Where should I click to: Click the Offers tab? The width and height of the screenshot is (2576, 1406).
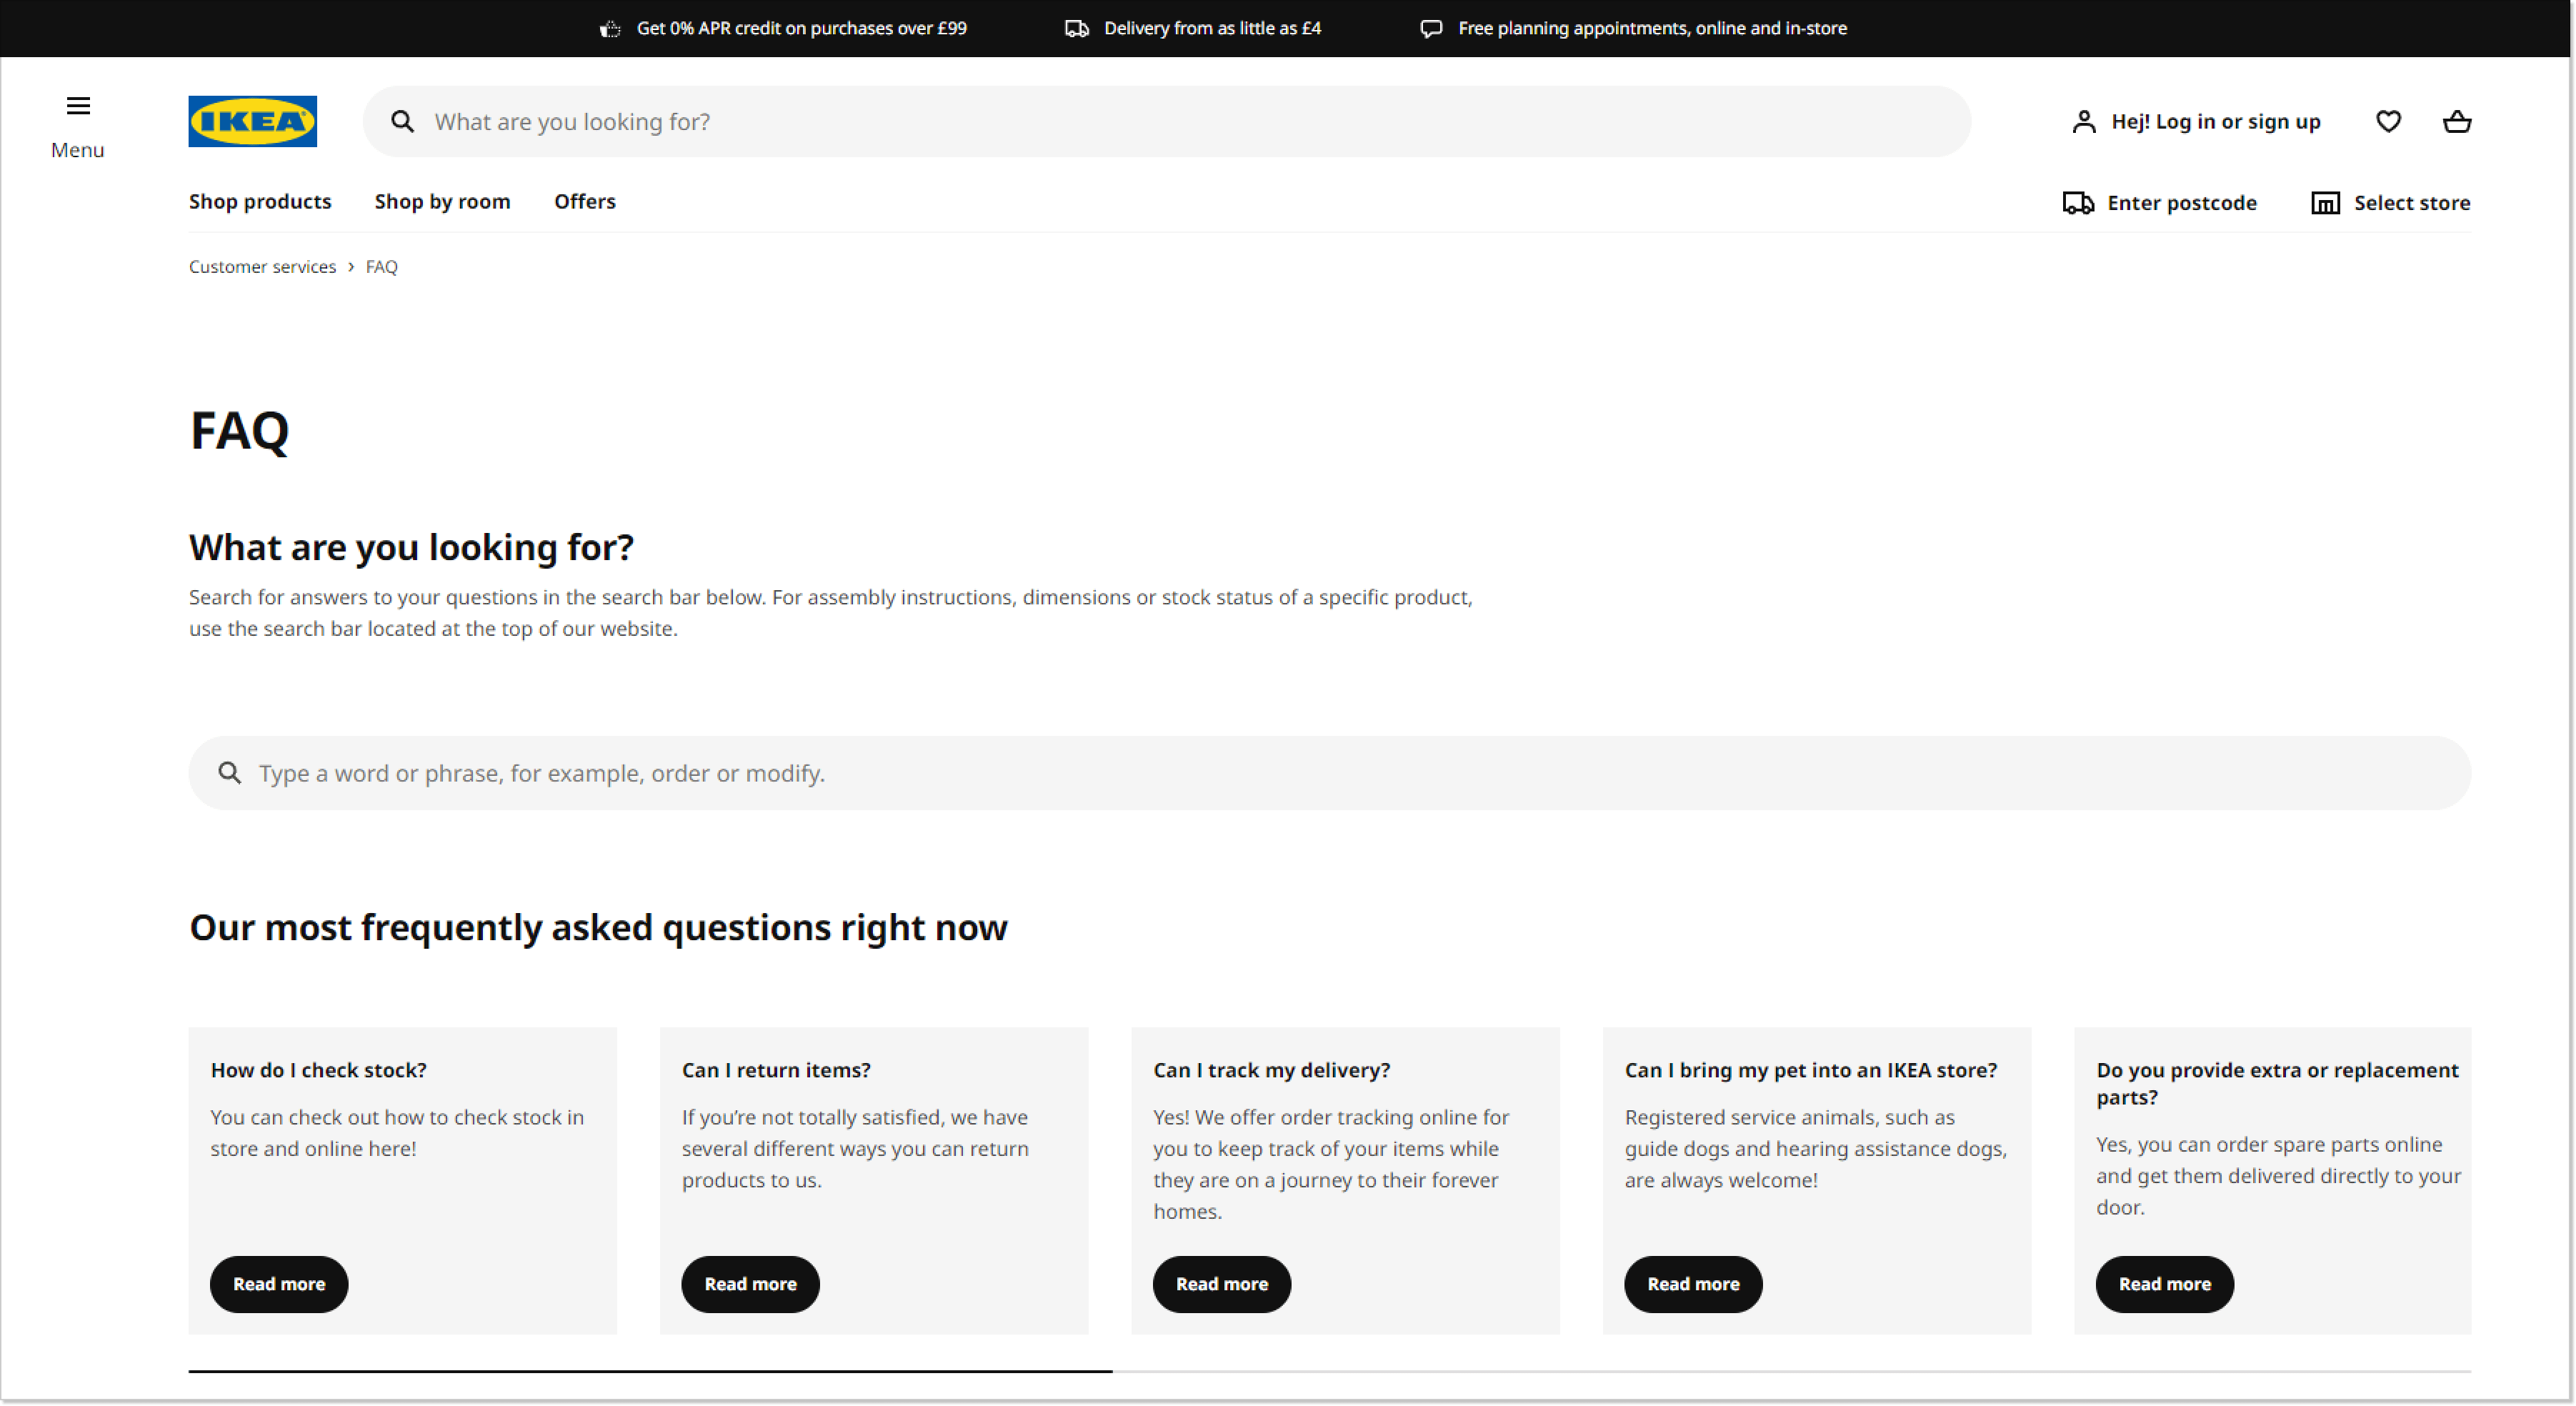coord(585,201)
